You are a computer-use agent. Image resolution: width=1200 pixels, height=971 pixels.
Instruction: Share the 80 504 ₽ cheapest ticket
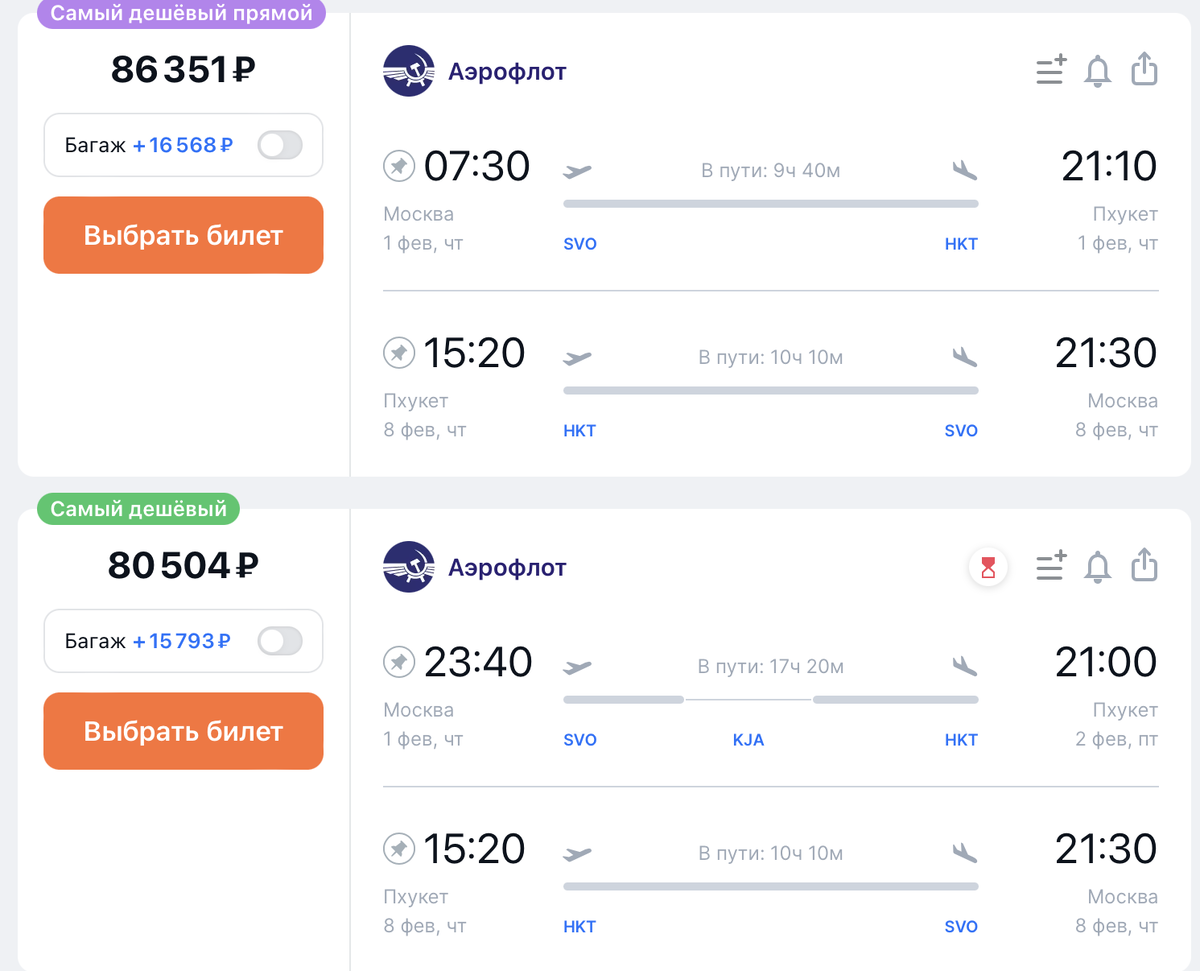[x=1144, y=565]
